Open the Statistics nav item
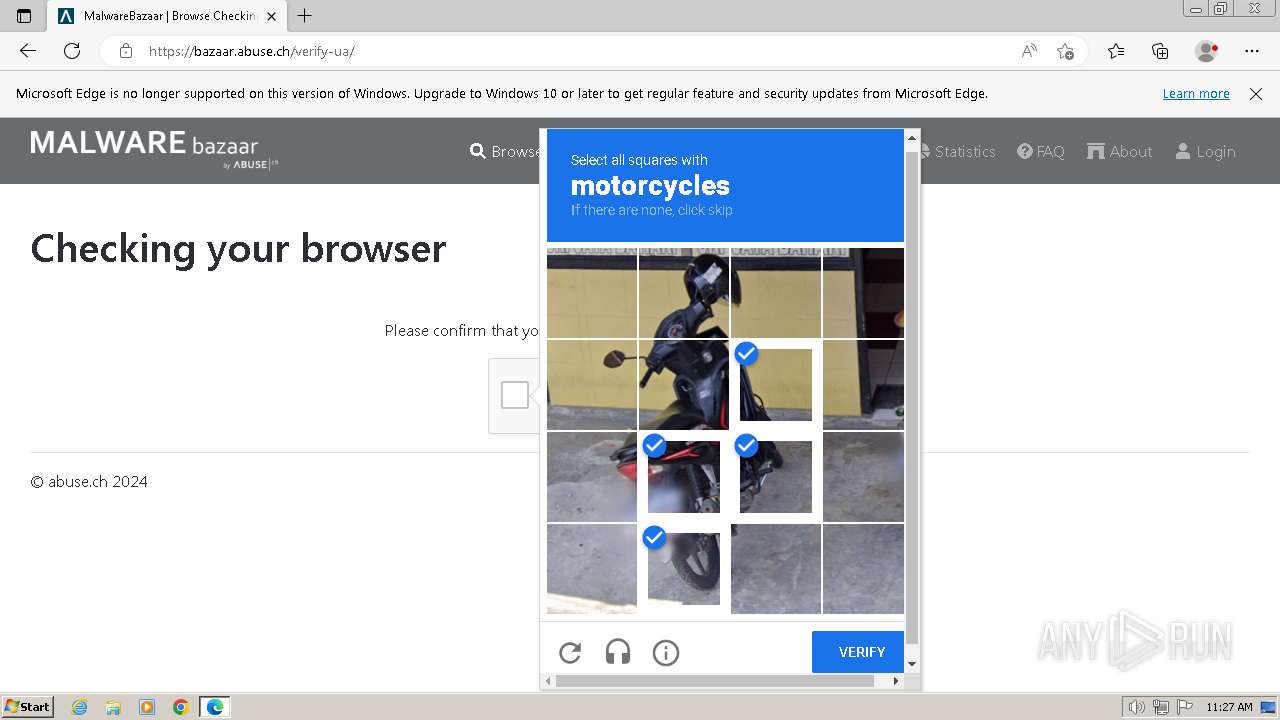 click(x=957, y=151)
